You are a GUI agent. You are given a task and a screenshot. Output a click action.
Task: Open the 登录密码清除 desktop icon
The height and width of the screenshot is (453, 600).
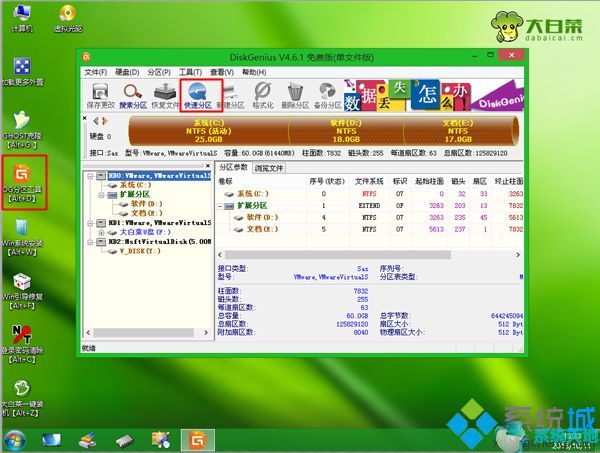22,344
